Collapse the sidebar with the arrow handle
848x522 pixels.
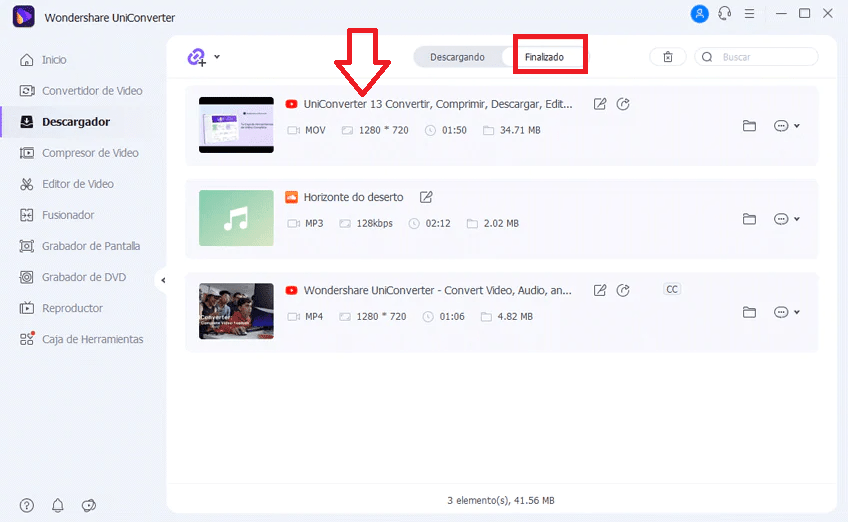tap(163, 280)
